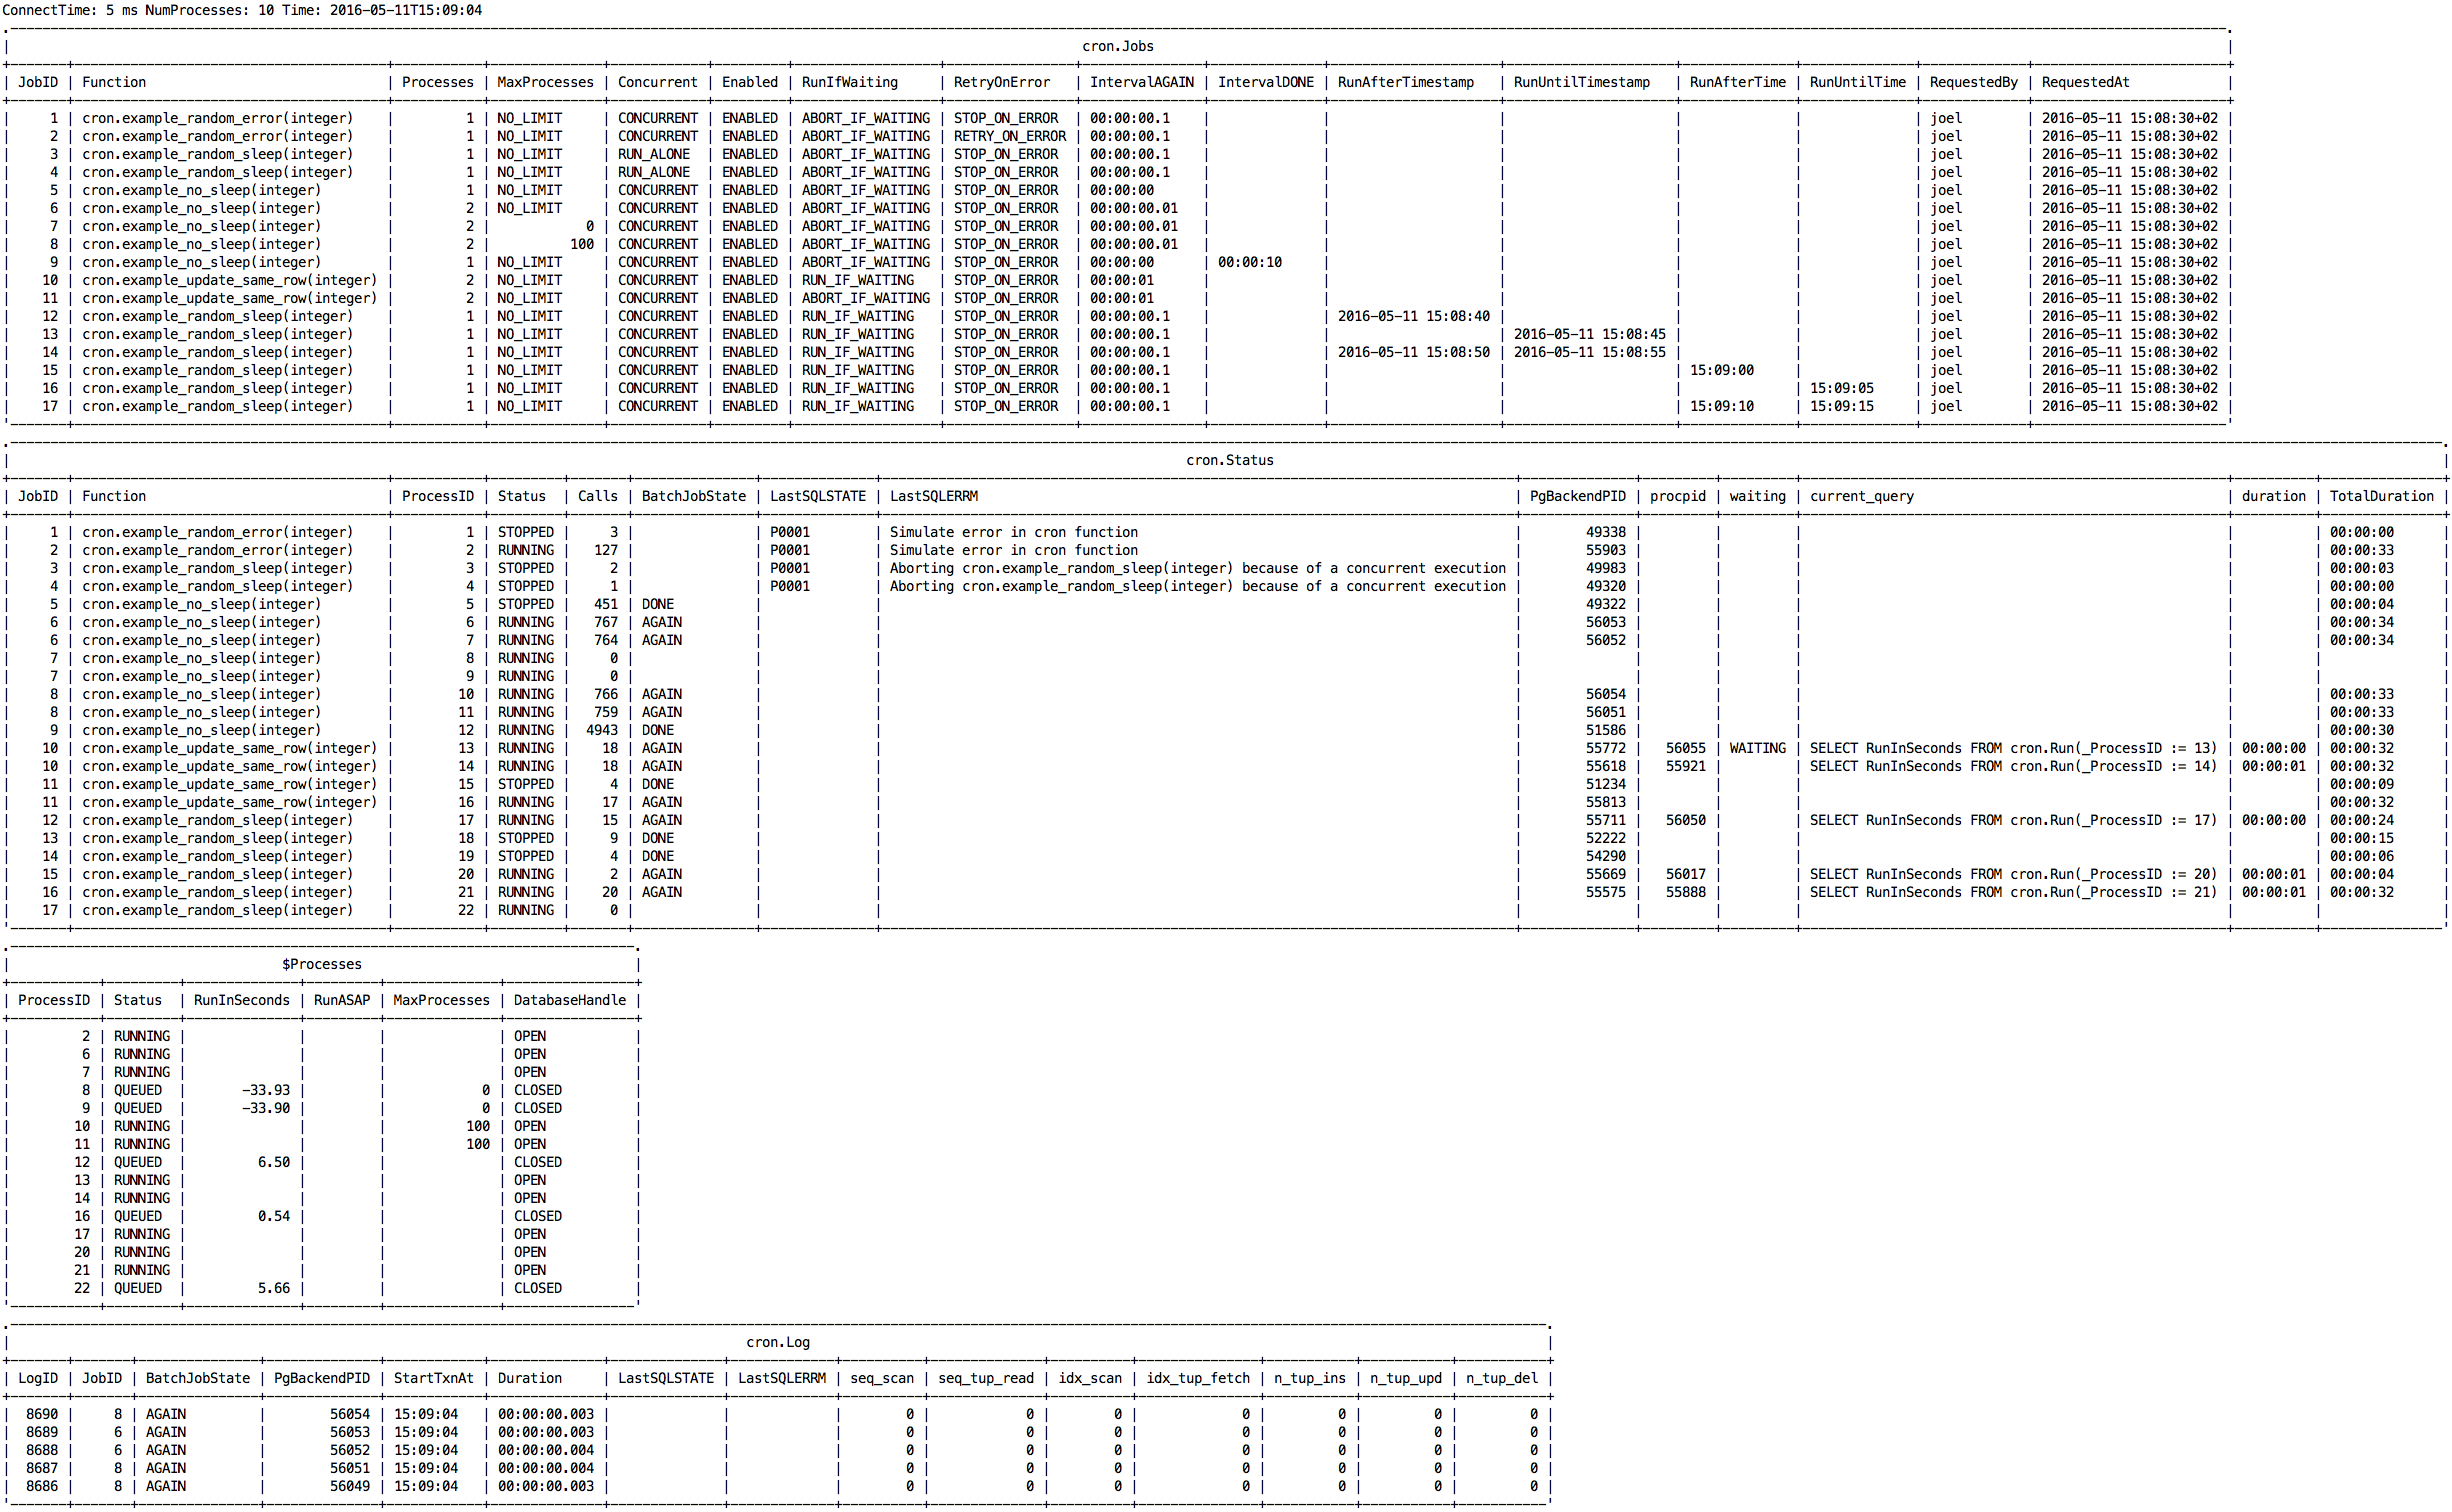Click the -33.93 RunInSeconds value
The height and width of the screenshot is (1512, 2452).
click(265, 1090)
